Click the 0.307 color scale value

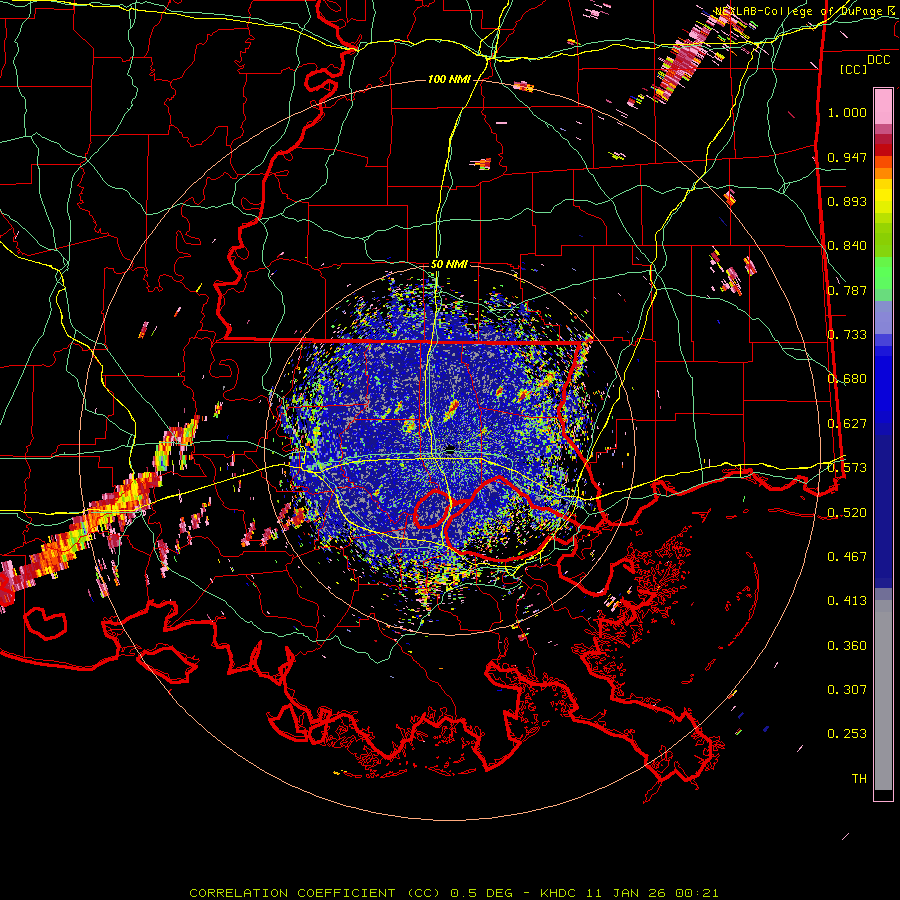point(847,690)
